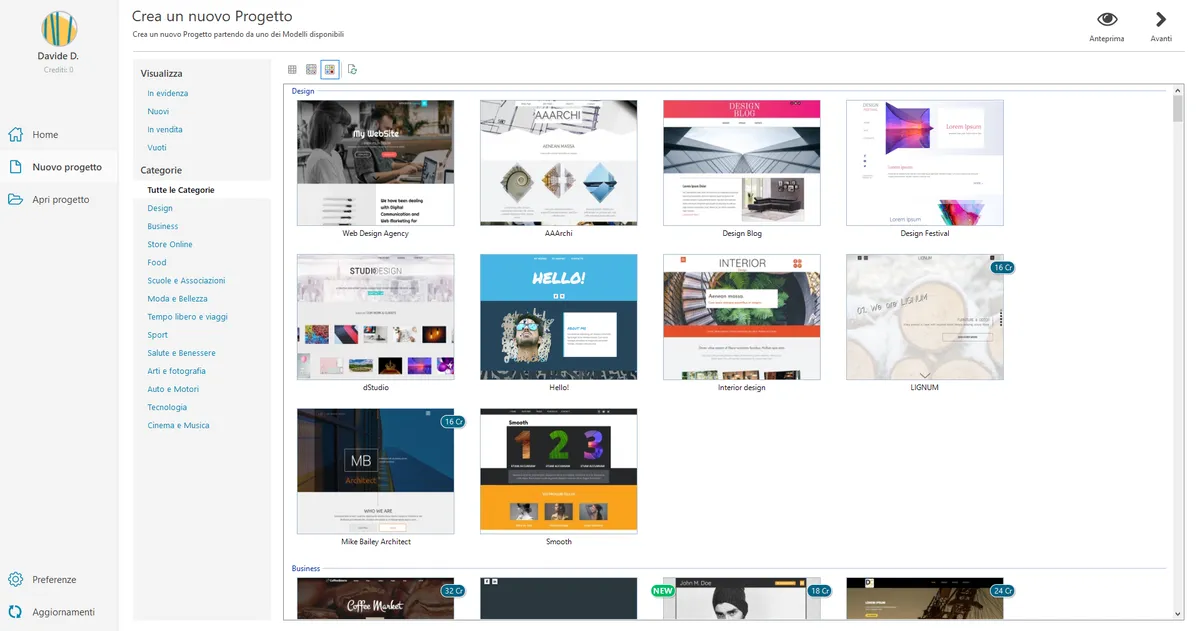Screen dimensions: 1200x631
Task: Select Arti e fotografia category
Action: pos(177,370)
